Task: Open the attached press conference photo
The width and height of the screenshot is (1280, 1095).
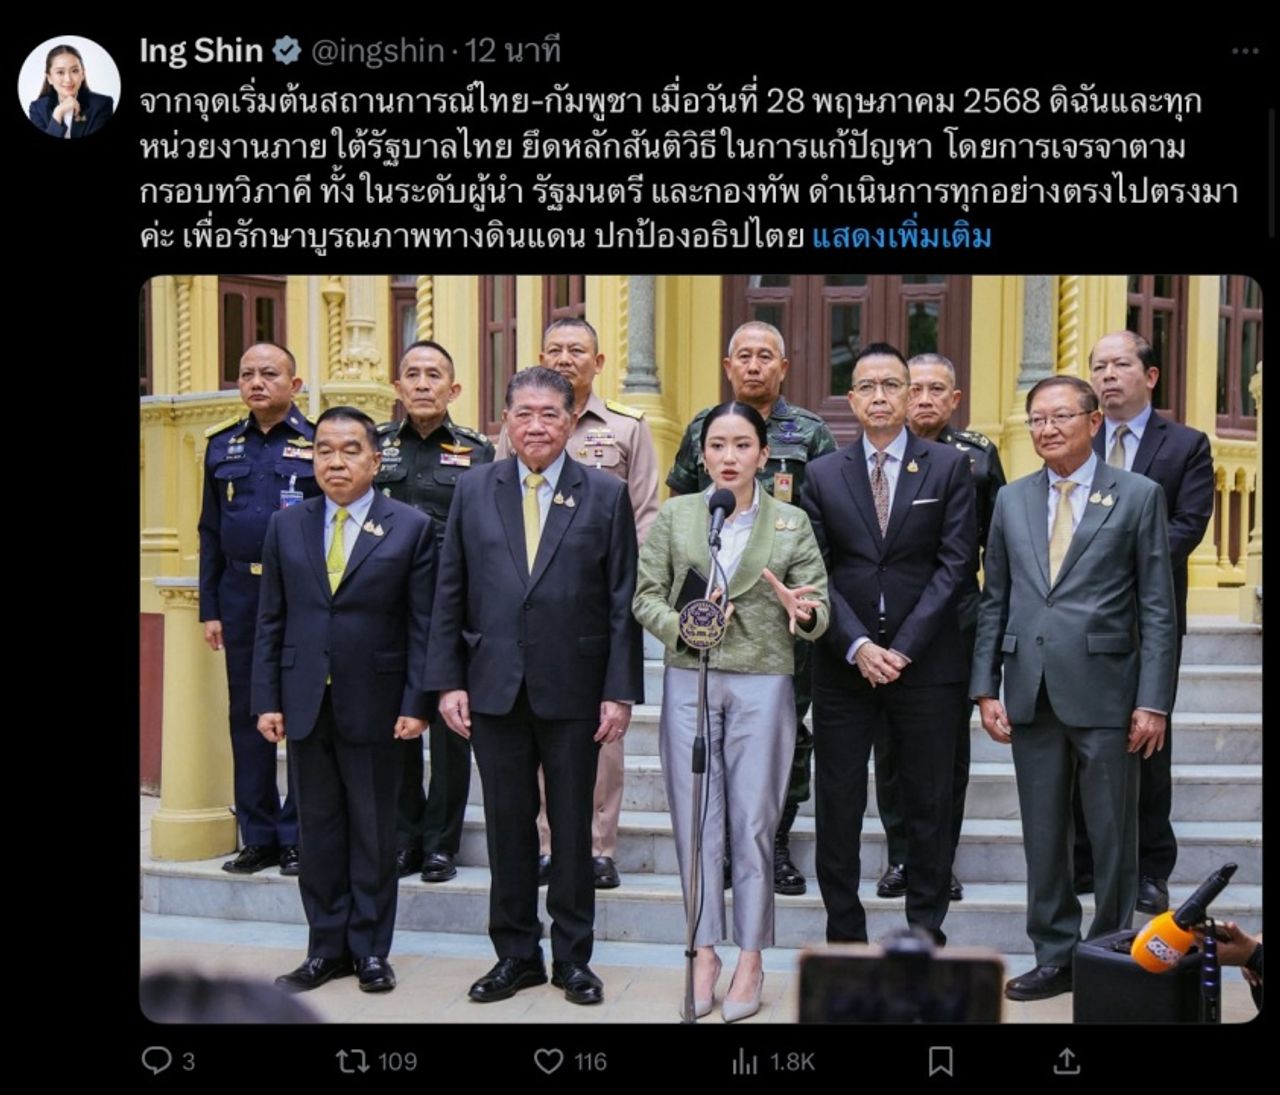Action: 700,649
